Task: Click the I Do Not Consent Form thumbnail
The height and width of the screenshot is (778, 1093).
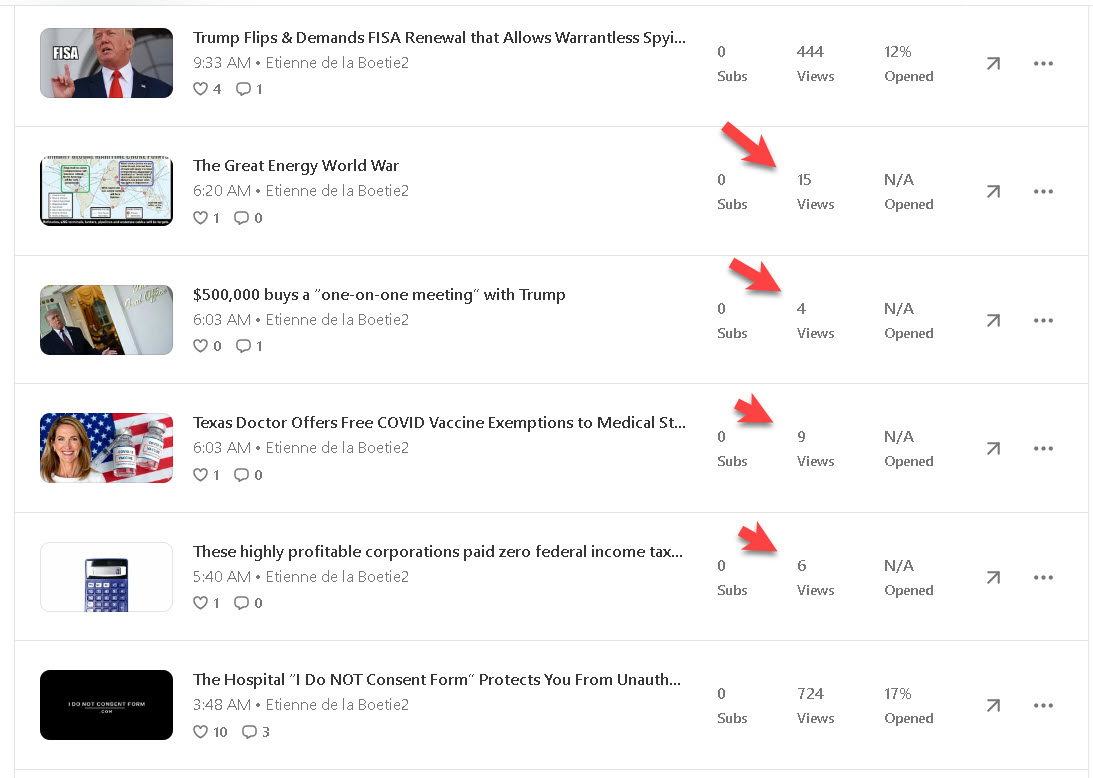Action: click(x=106, y=705)
